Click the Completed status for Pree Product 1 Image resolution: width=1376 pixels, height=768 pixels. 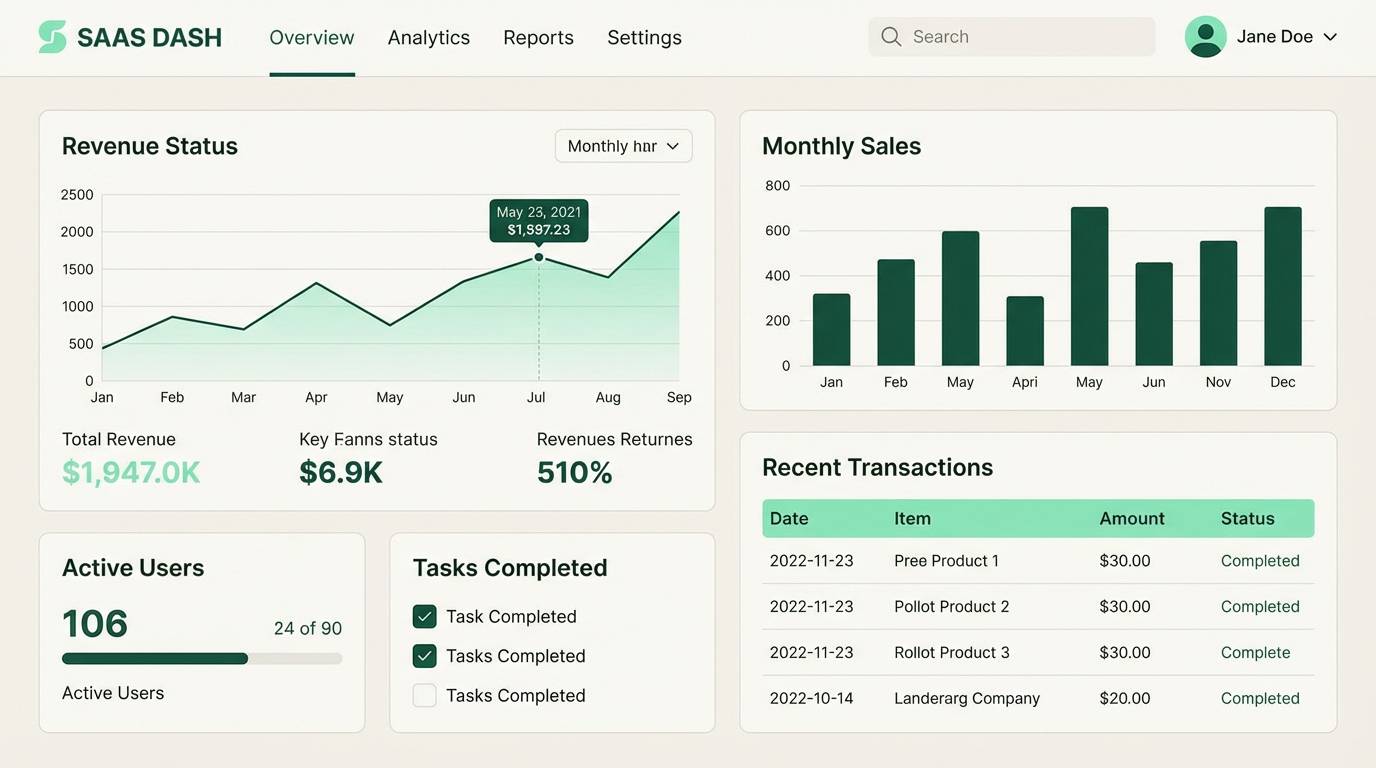[1259, 560]
